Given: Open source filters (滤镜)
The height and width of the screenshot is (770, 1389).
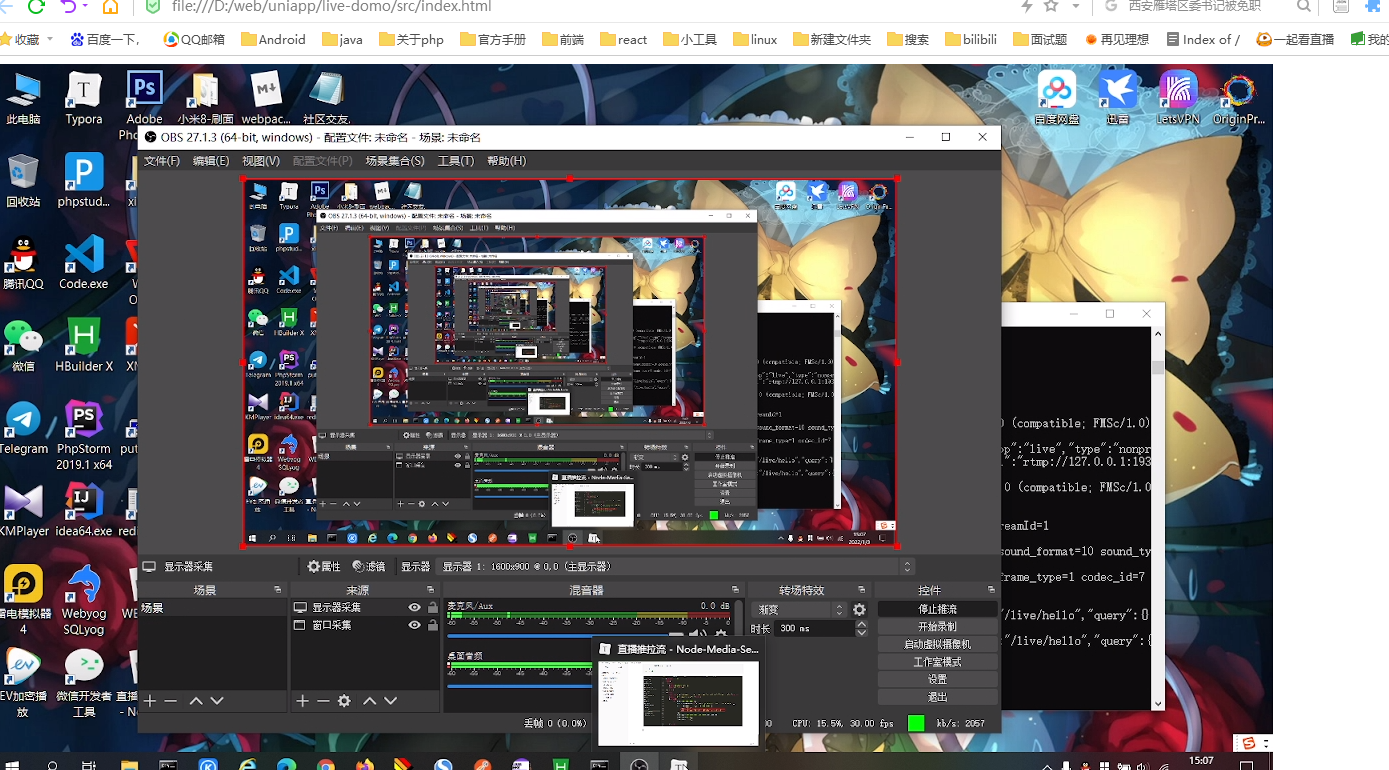Looking at the screenshot, I should [368, 567].
